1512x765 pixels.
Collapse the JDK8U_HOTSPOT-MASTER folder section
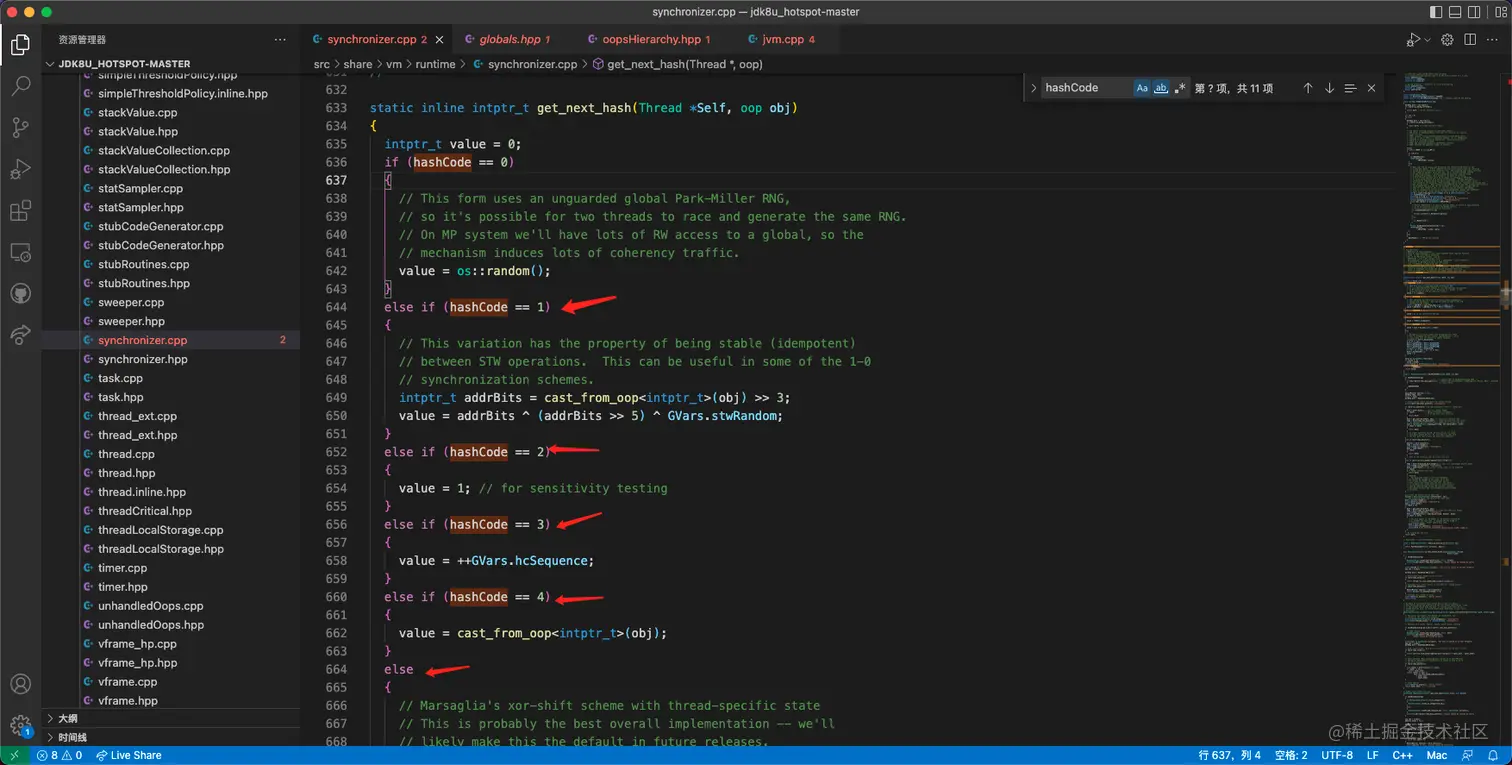[124, 63]
